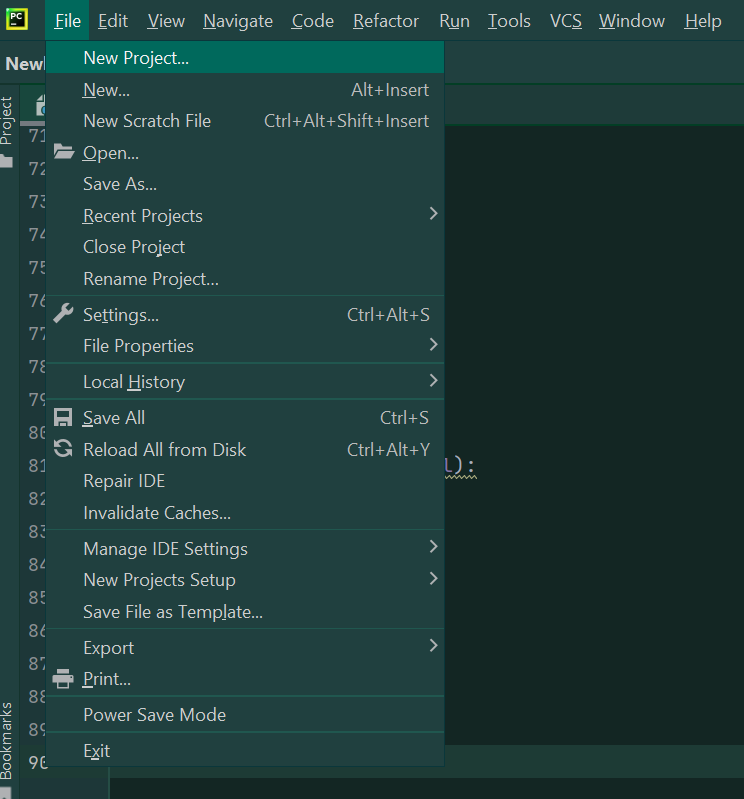This screenshot has width=744, height=799.
Task: Expand the File Properties submenu arrow
Action: (x=433, y=344)
